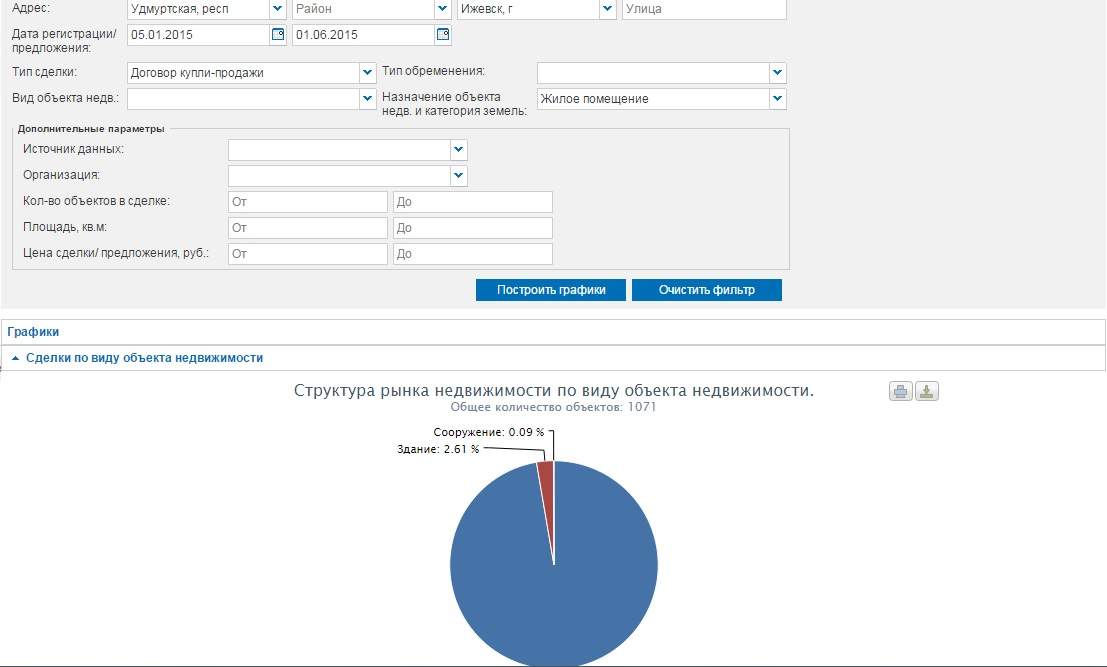The height and width of the screenshot is (667, 1107).
Task: Print the pie chart
Action: click(x=900, y=391)
